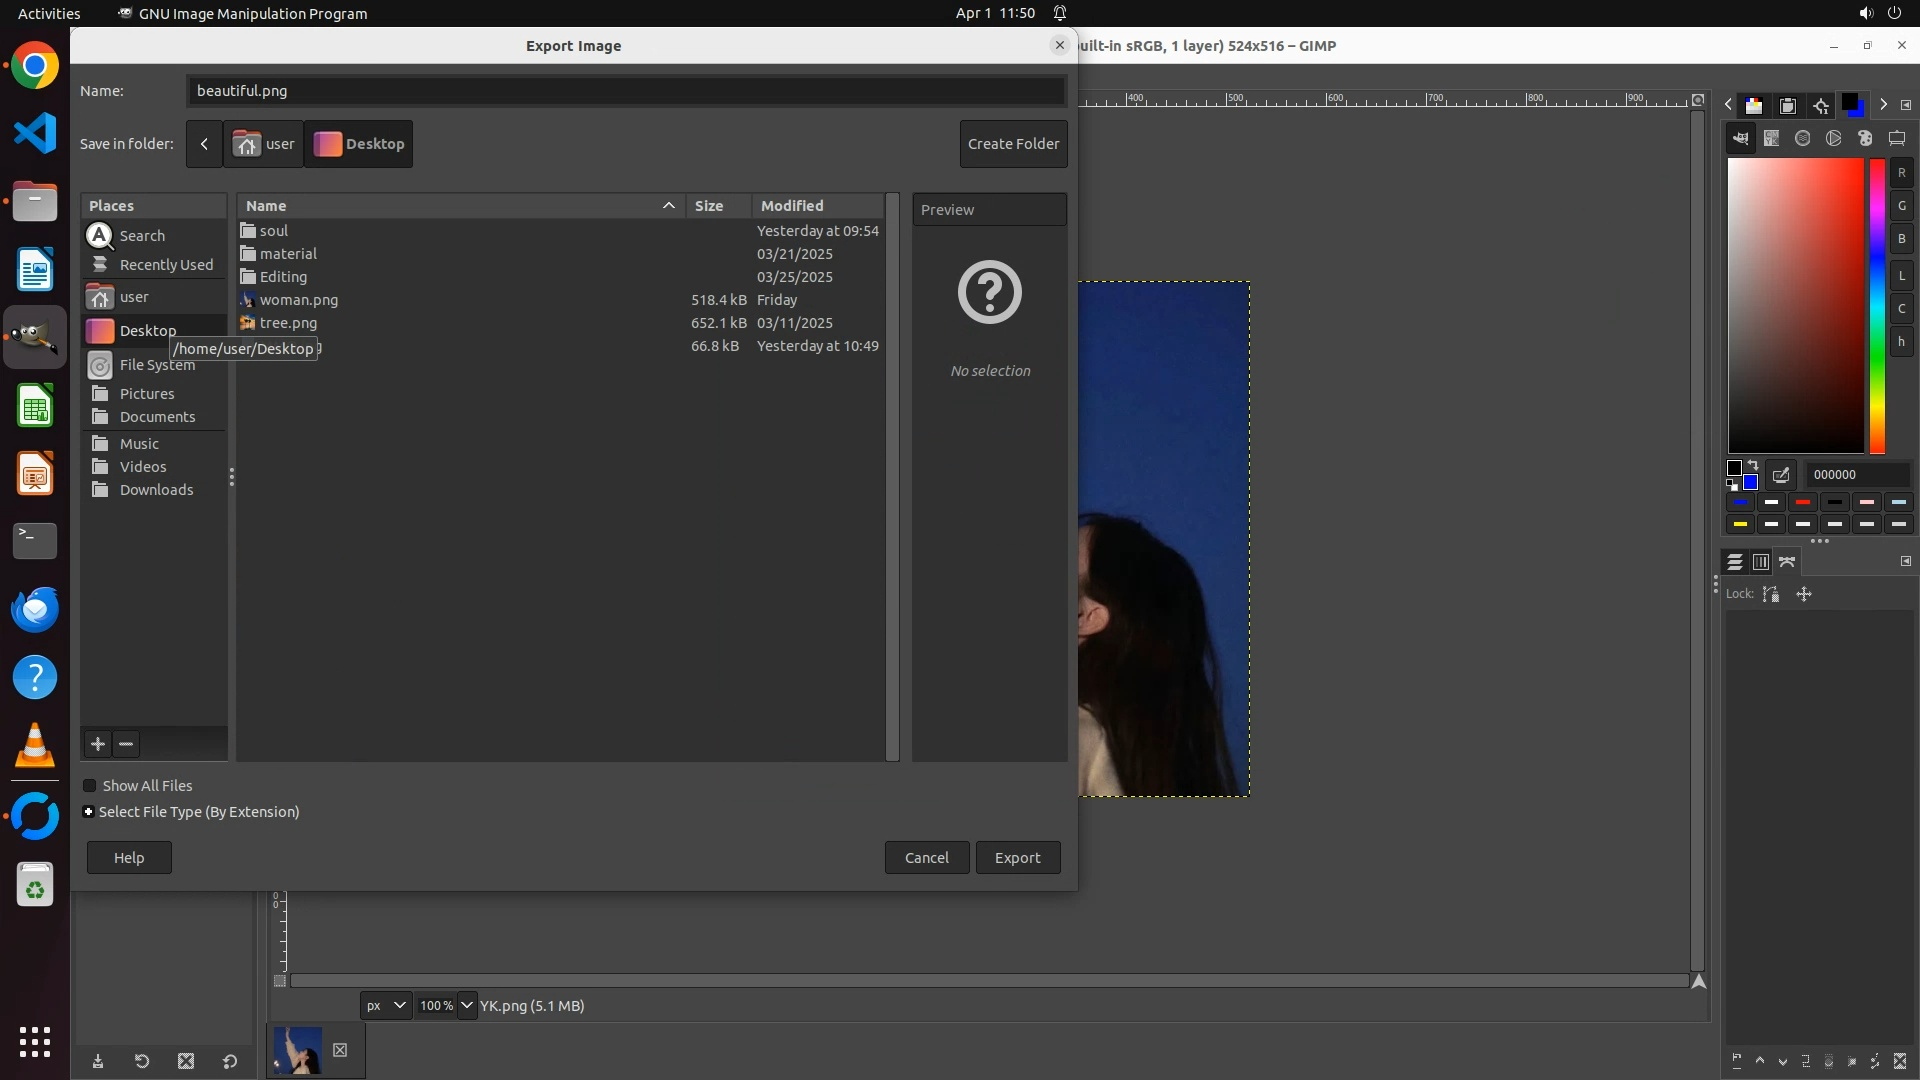Image resolution: width=1920 pixels, height=1080 pixels.
Task: Click the Create Folder button
Action: 1013,144
